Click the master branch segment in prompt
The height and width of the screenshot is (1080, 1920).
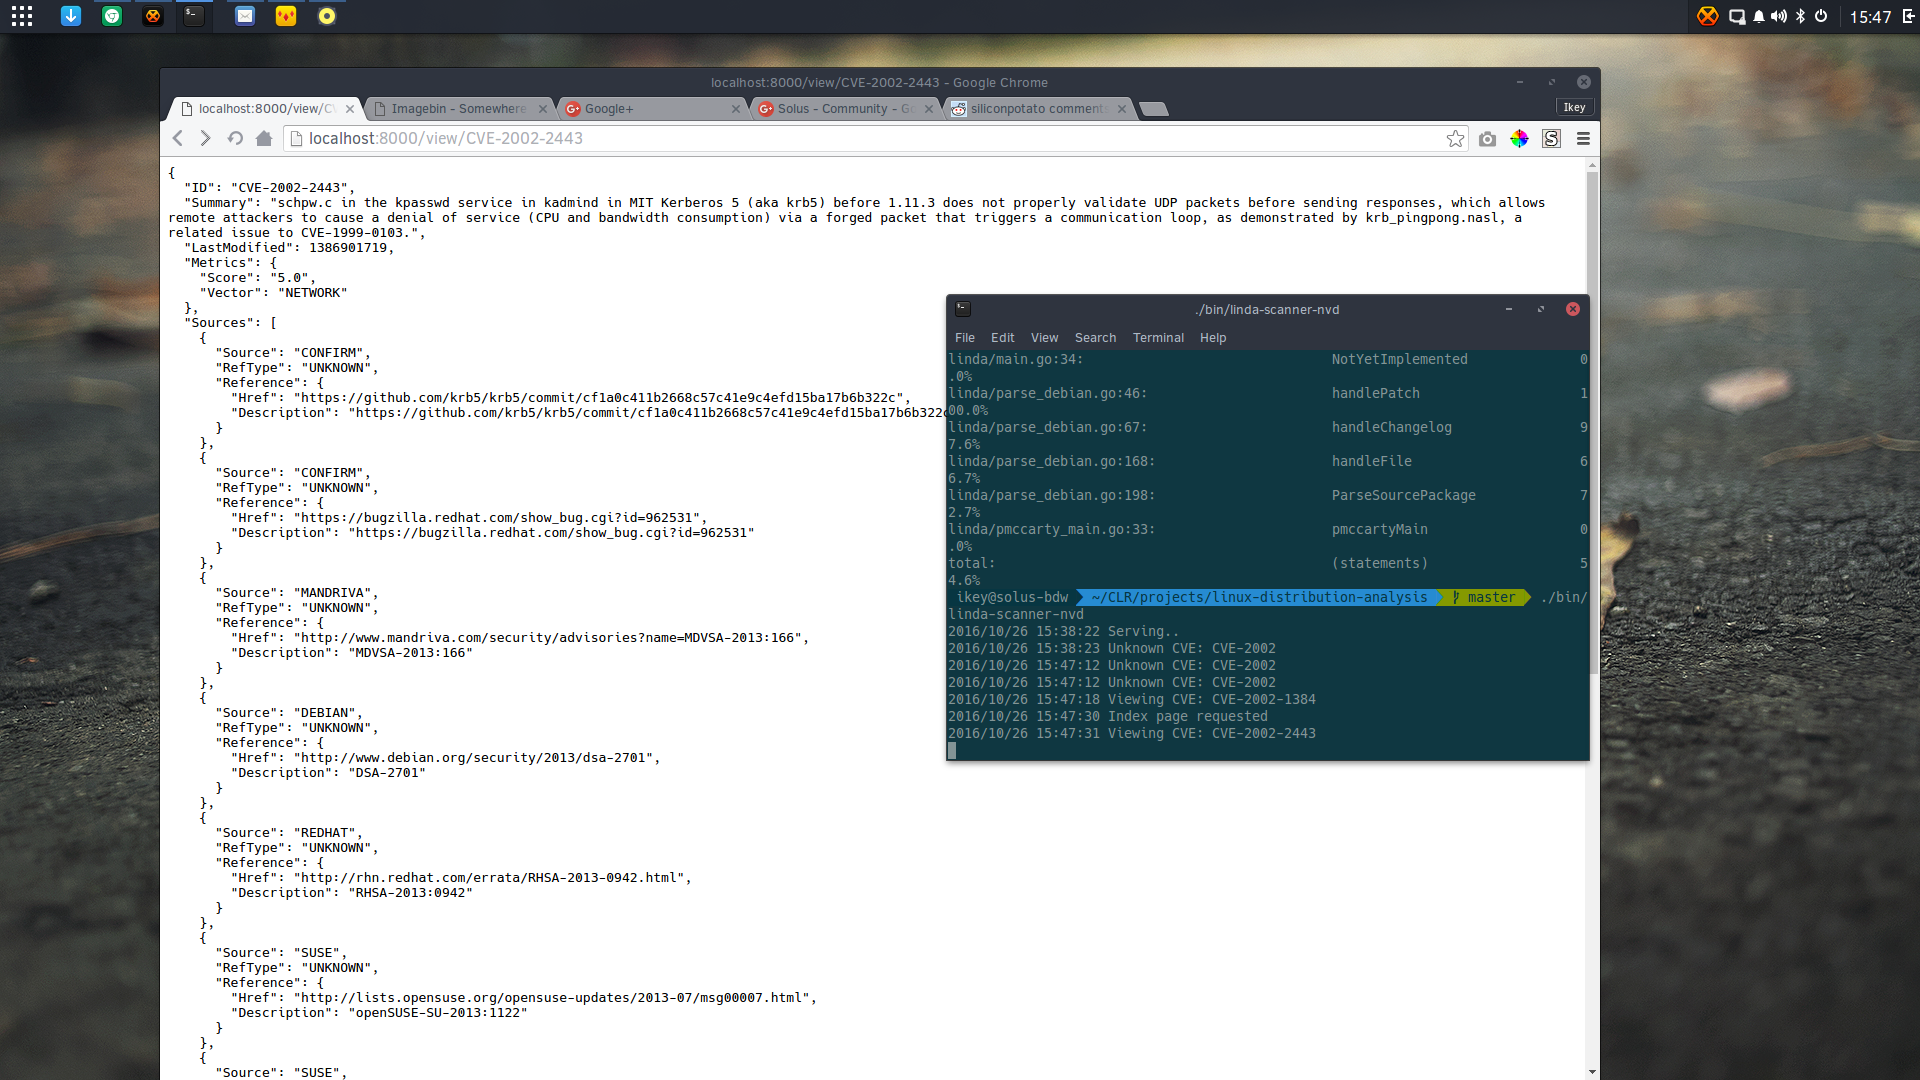(1485, 597)
